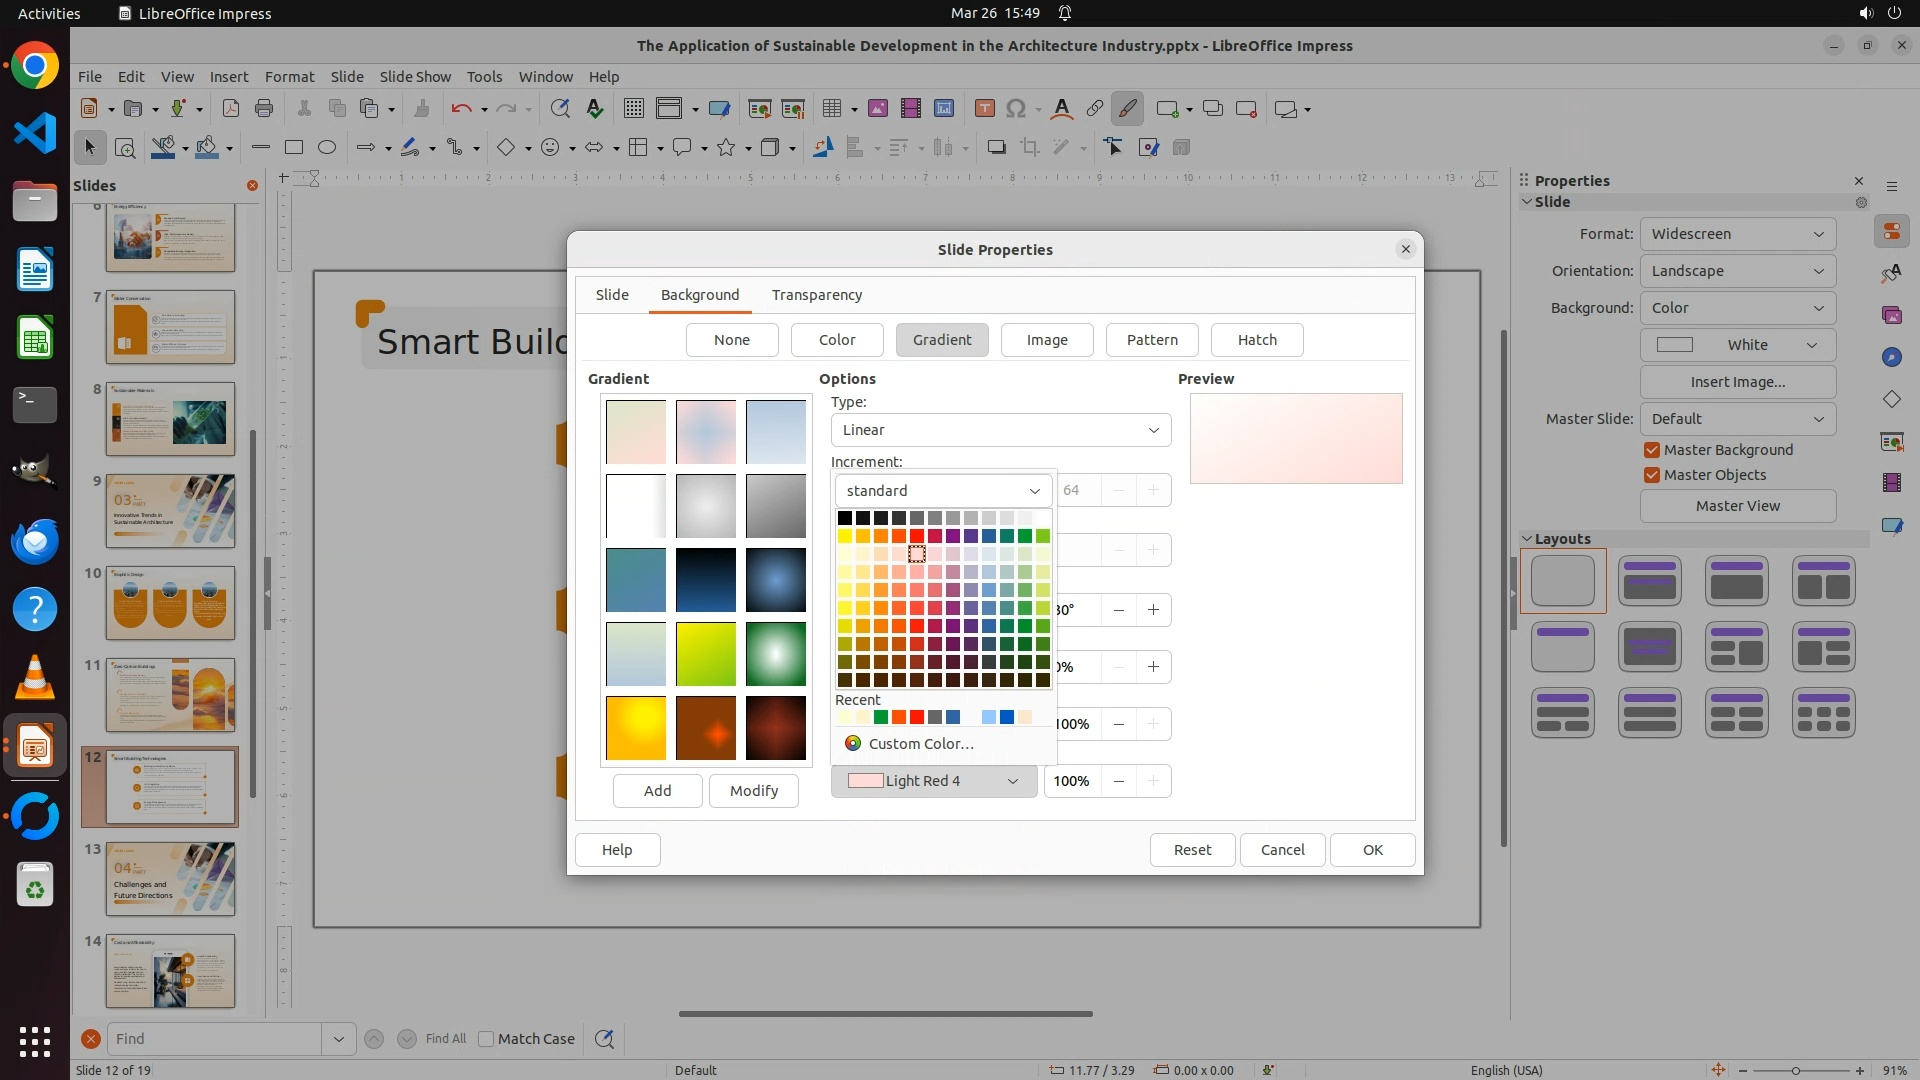Click the Custom Color… button
1920x1080 pixels.
(920, 744)
